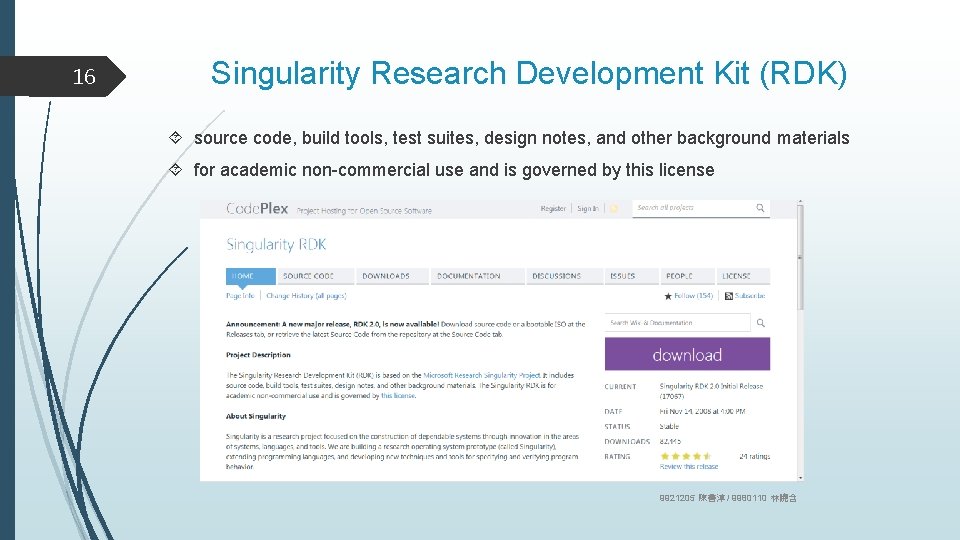This screenshot has height=540, width=960.
Task: Click the Subscribe link
Action: [750, 296]
